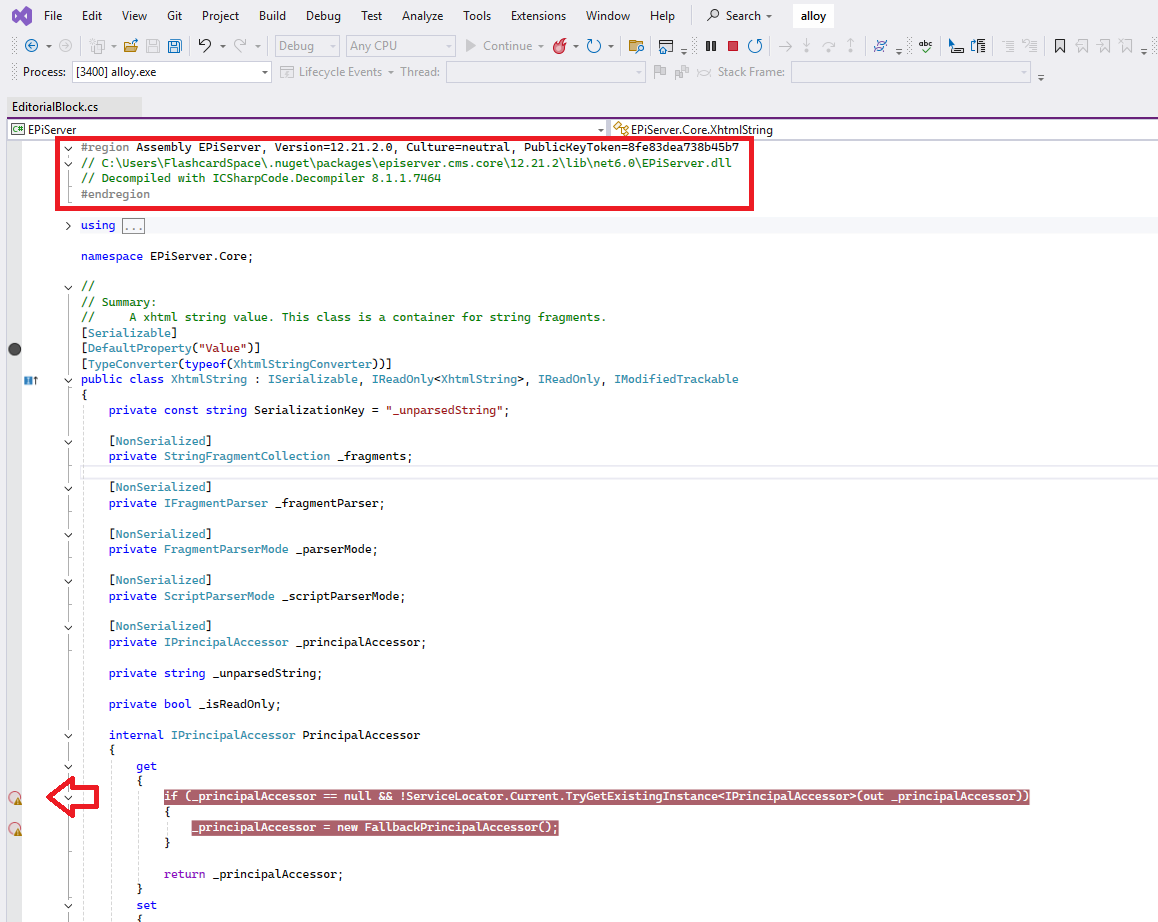Open the Help menu
Image resolution: width=1158 pixels, height=922 pixels.
coord(662,16)
